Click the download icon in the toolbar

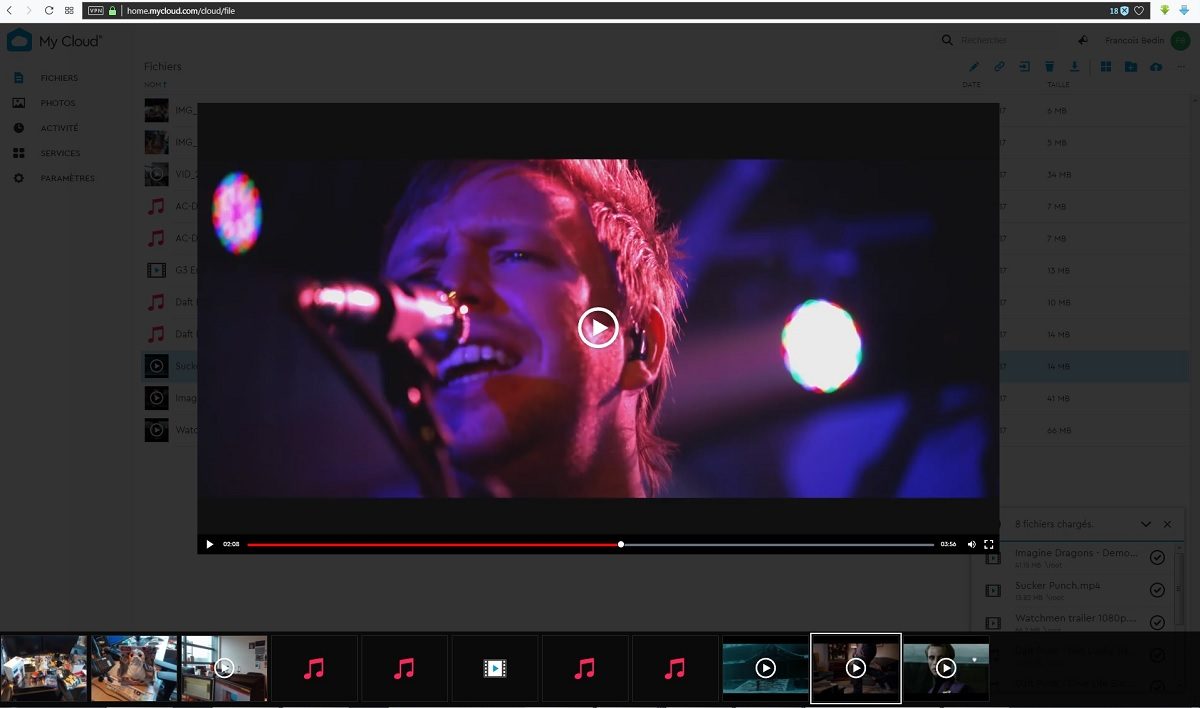pos(1074,67)
